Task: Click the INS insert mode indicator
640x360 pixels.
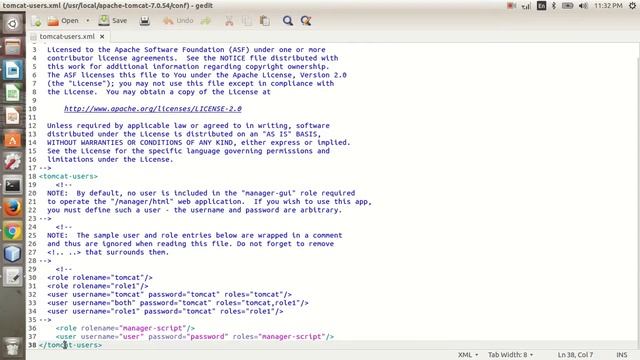Action: (622, 355)
